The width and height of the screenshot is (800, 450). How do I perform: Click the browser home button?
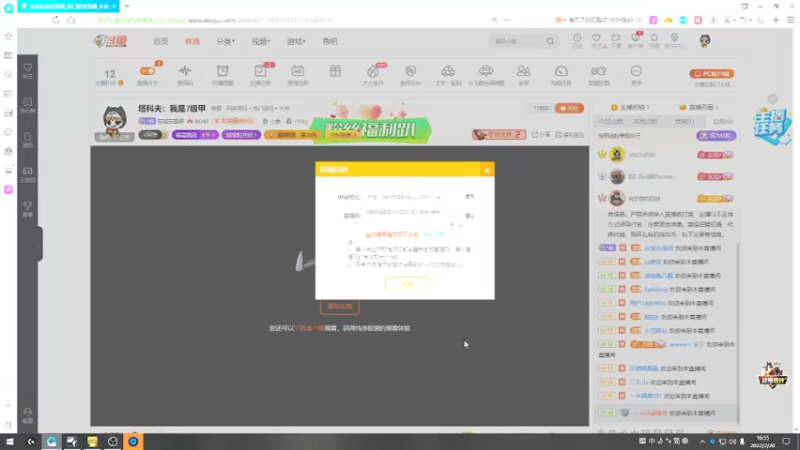71,20
